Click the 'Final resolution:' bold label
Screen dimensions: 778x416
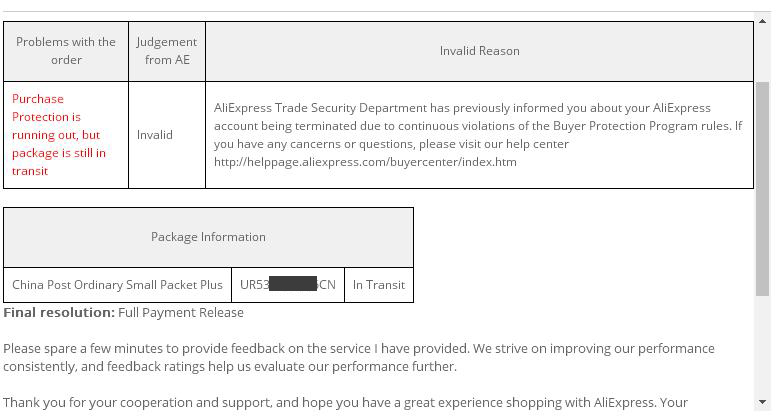coord(59,312)
